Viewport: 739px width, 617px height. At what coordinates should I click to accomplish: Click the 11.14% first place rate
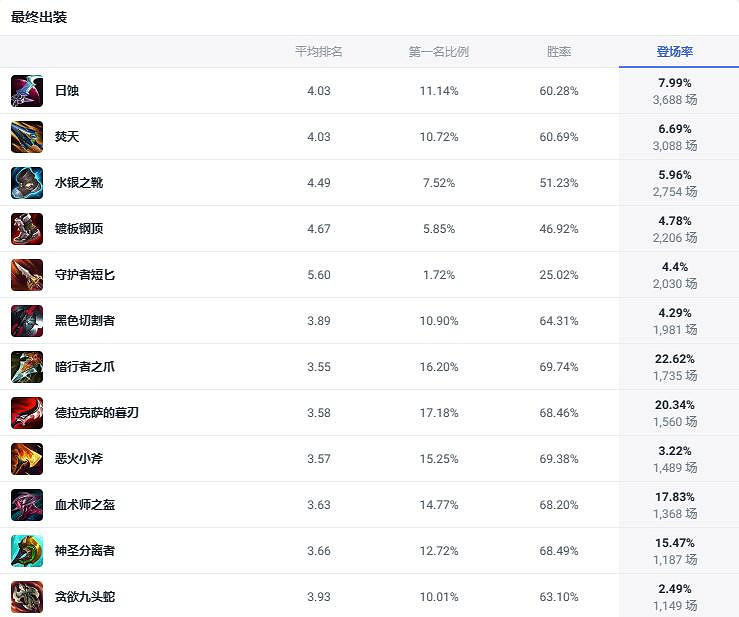coord(439,91)
